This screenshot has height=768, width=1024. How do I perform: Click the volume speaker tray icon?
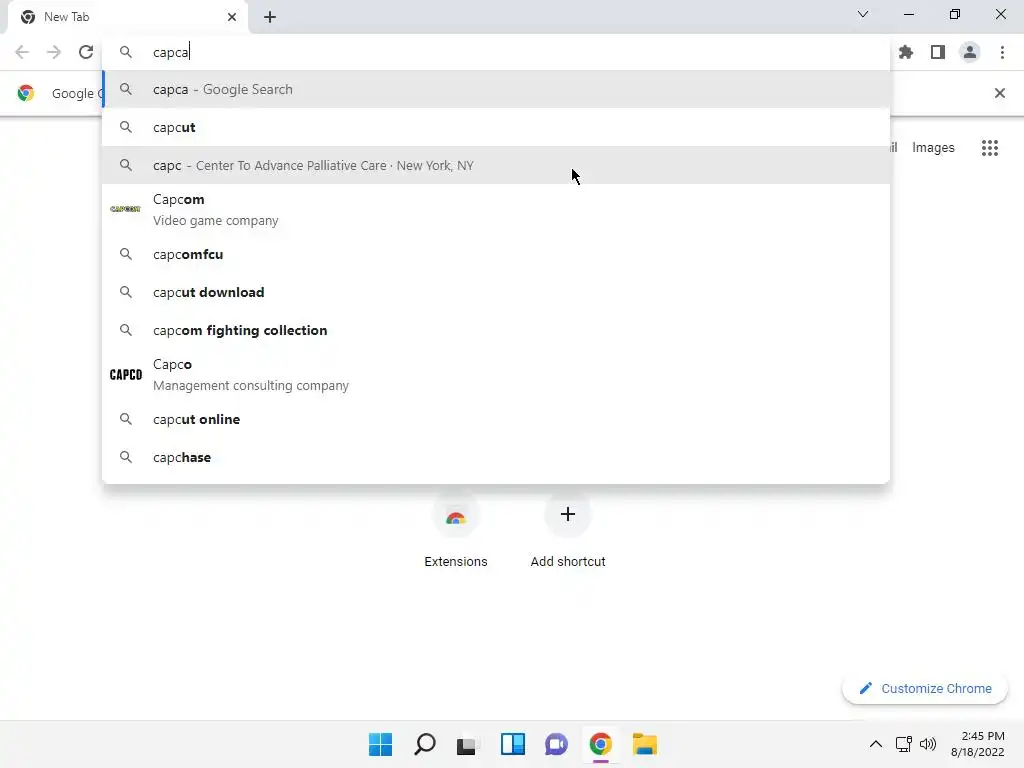pos(927,744)
